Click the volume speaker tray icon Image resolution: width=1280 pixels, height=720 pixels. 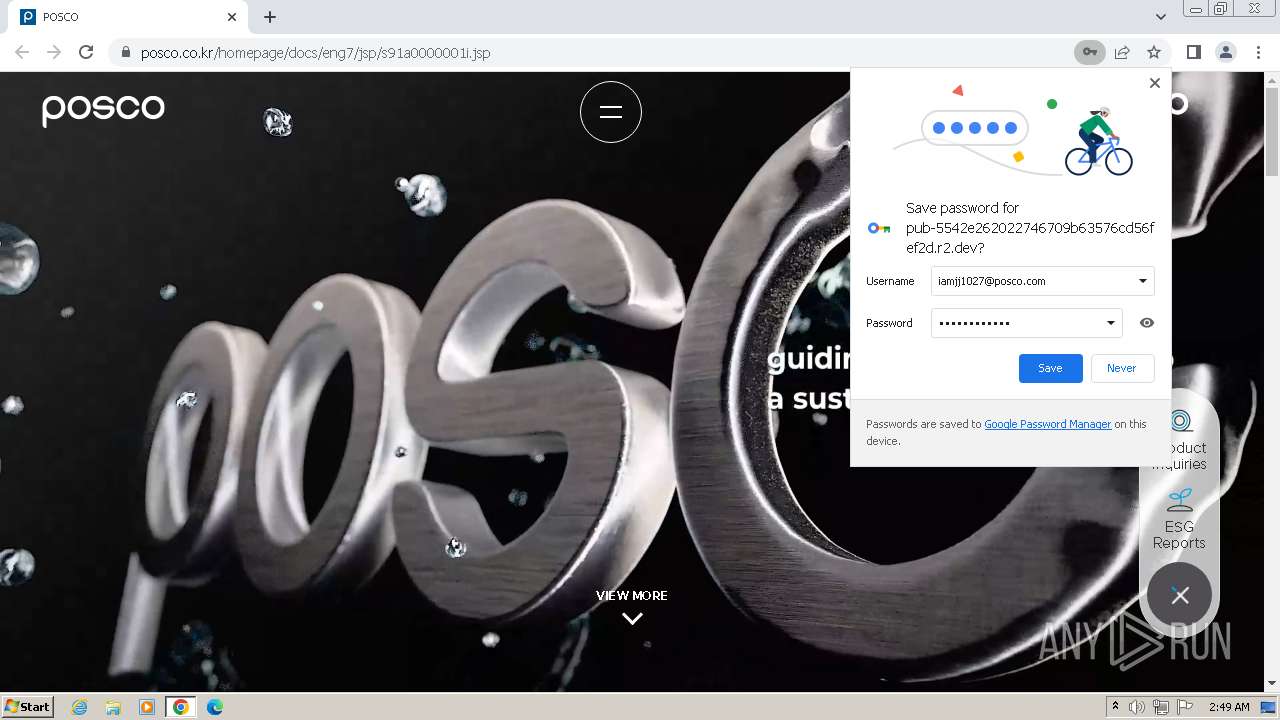(x=1137, y=707)
